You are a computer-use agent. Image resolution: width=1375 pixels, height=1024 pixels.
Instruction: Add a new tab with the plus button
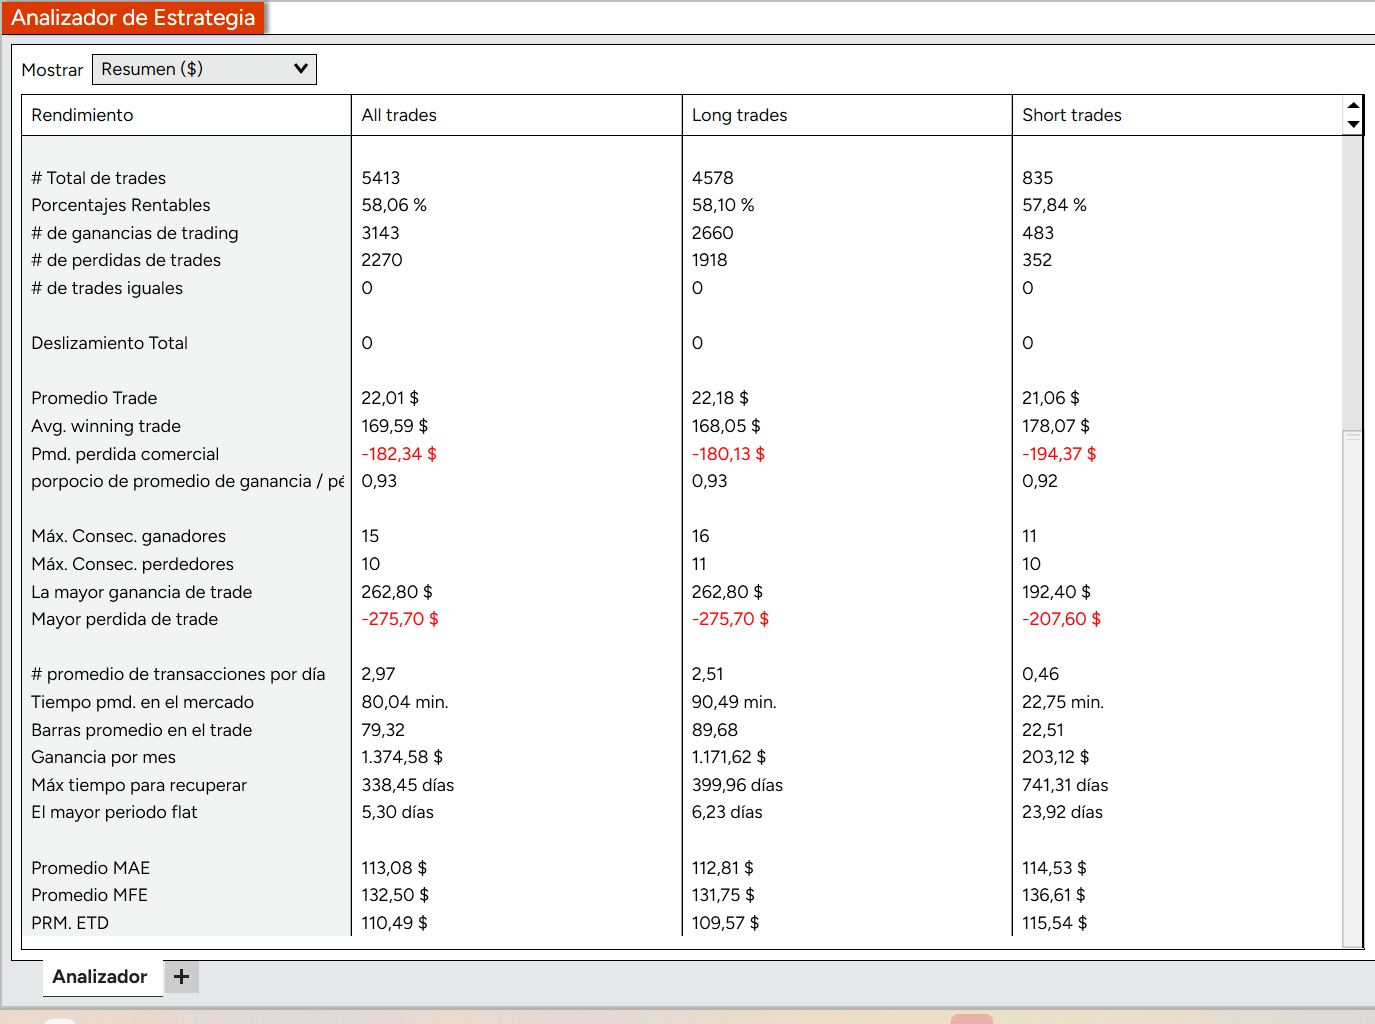[181, 977]
